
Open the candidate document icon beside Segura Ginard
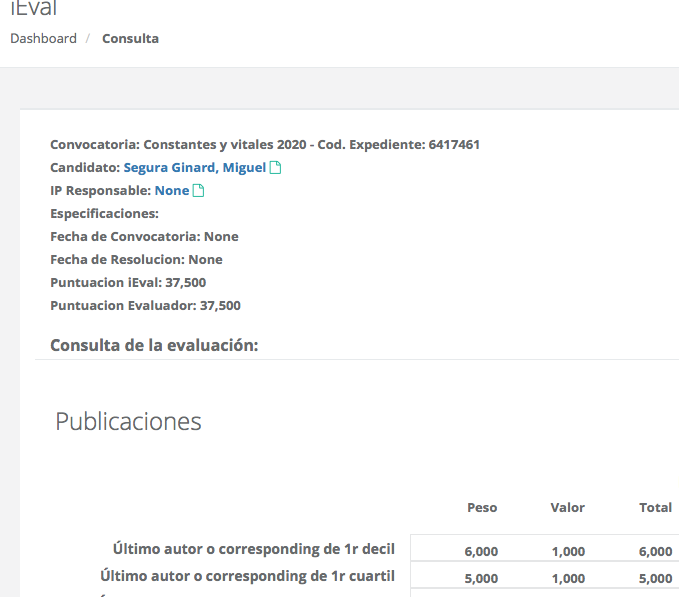(x=276, y=168)
